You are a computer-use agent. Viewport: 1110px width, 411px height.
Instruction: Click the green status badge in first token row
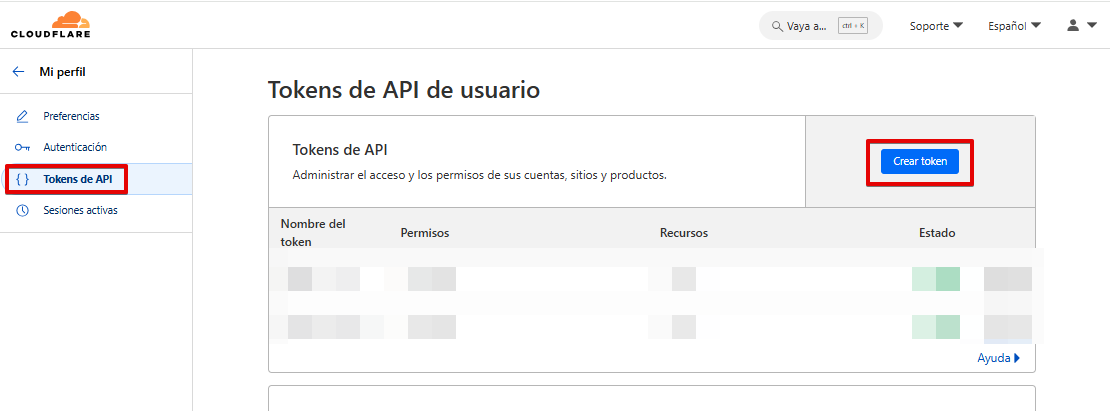point(936,279)
